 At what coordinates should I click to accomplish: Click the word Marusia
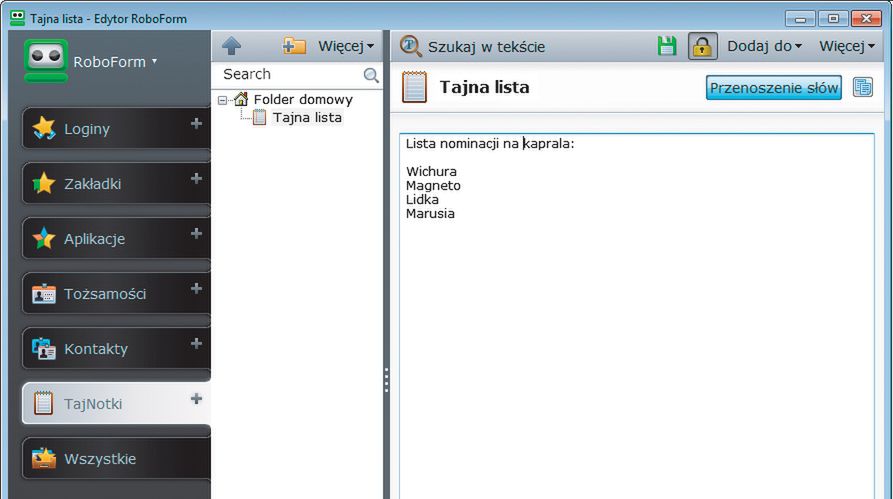[x=430, y=214]
